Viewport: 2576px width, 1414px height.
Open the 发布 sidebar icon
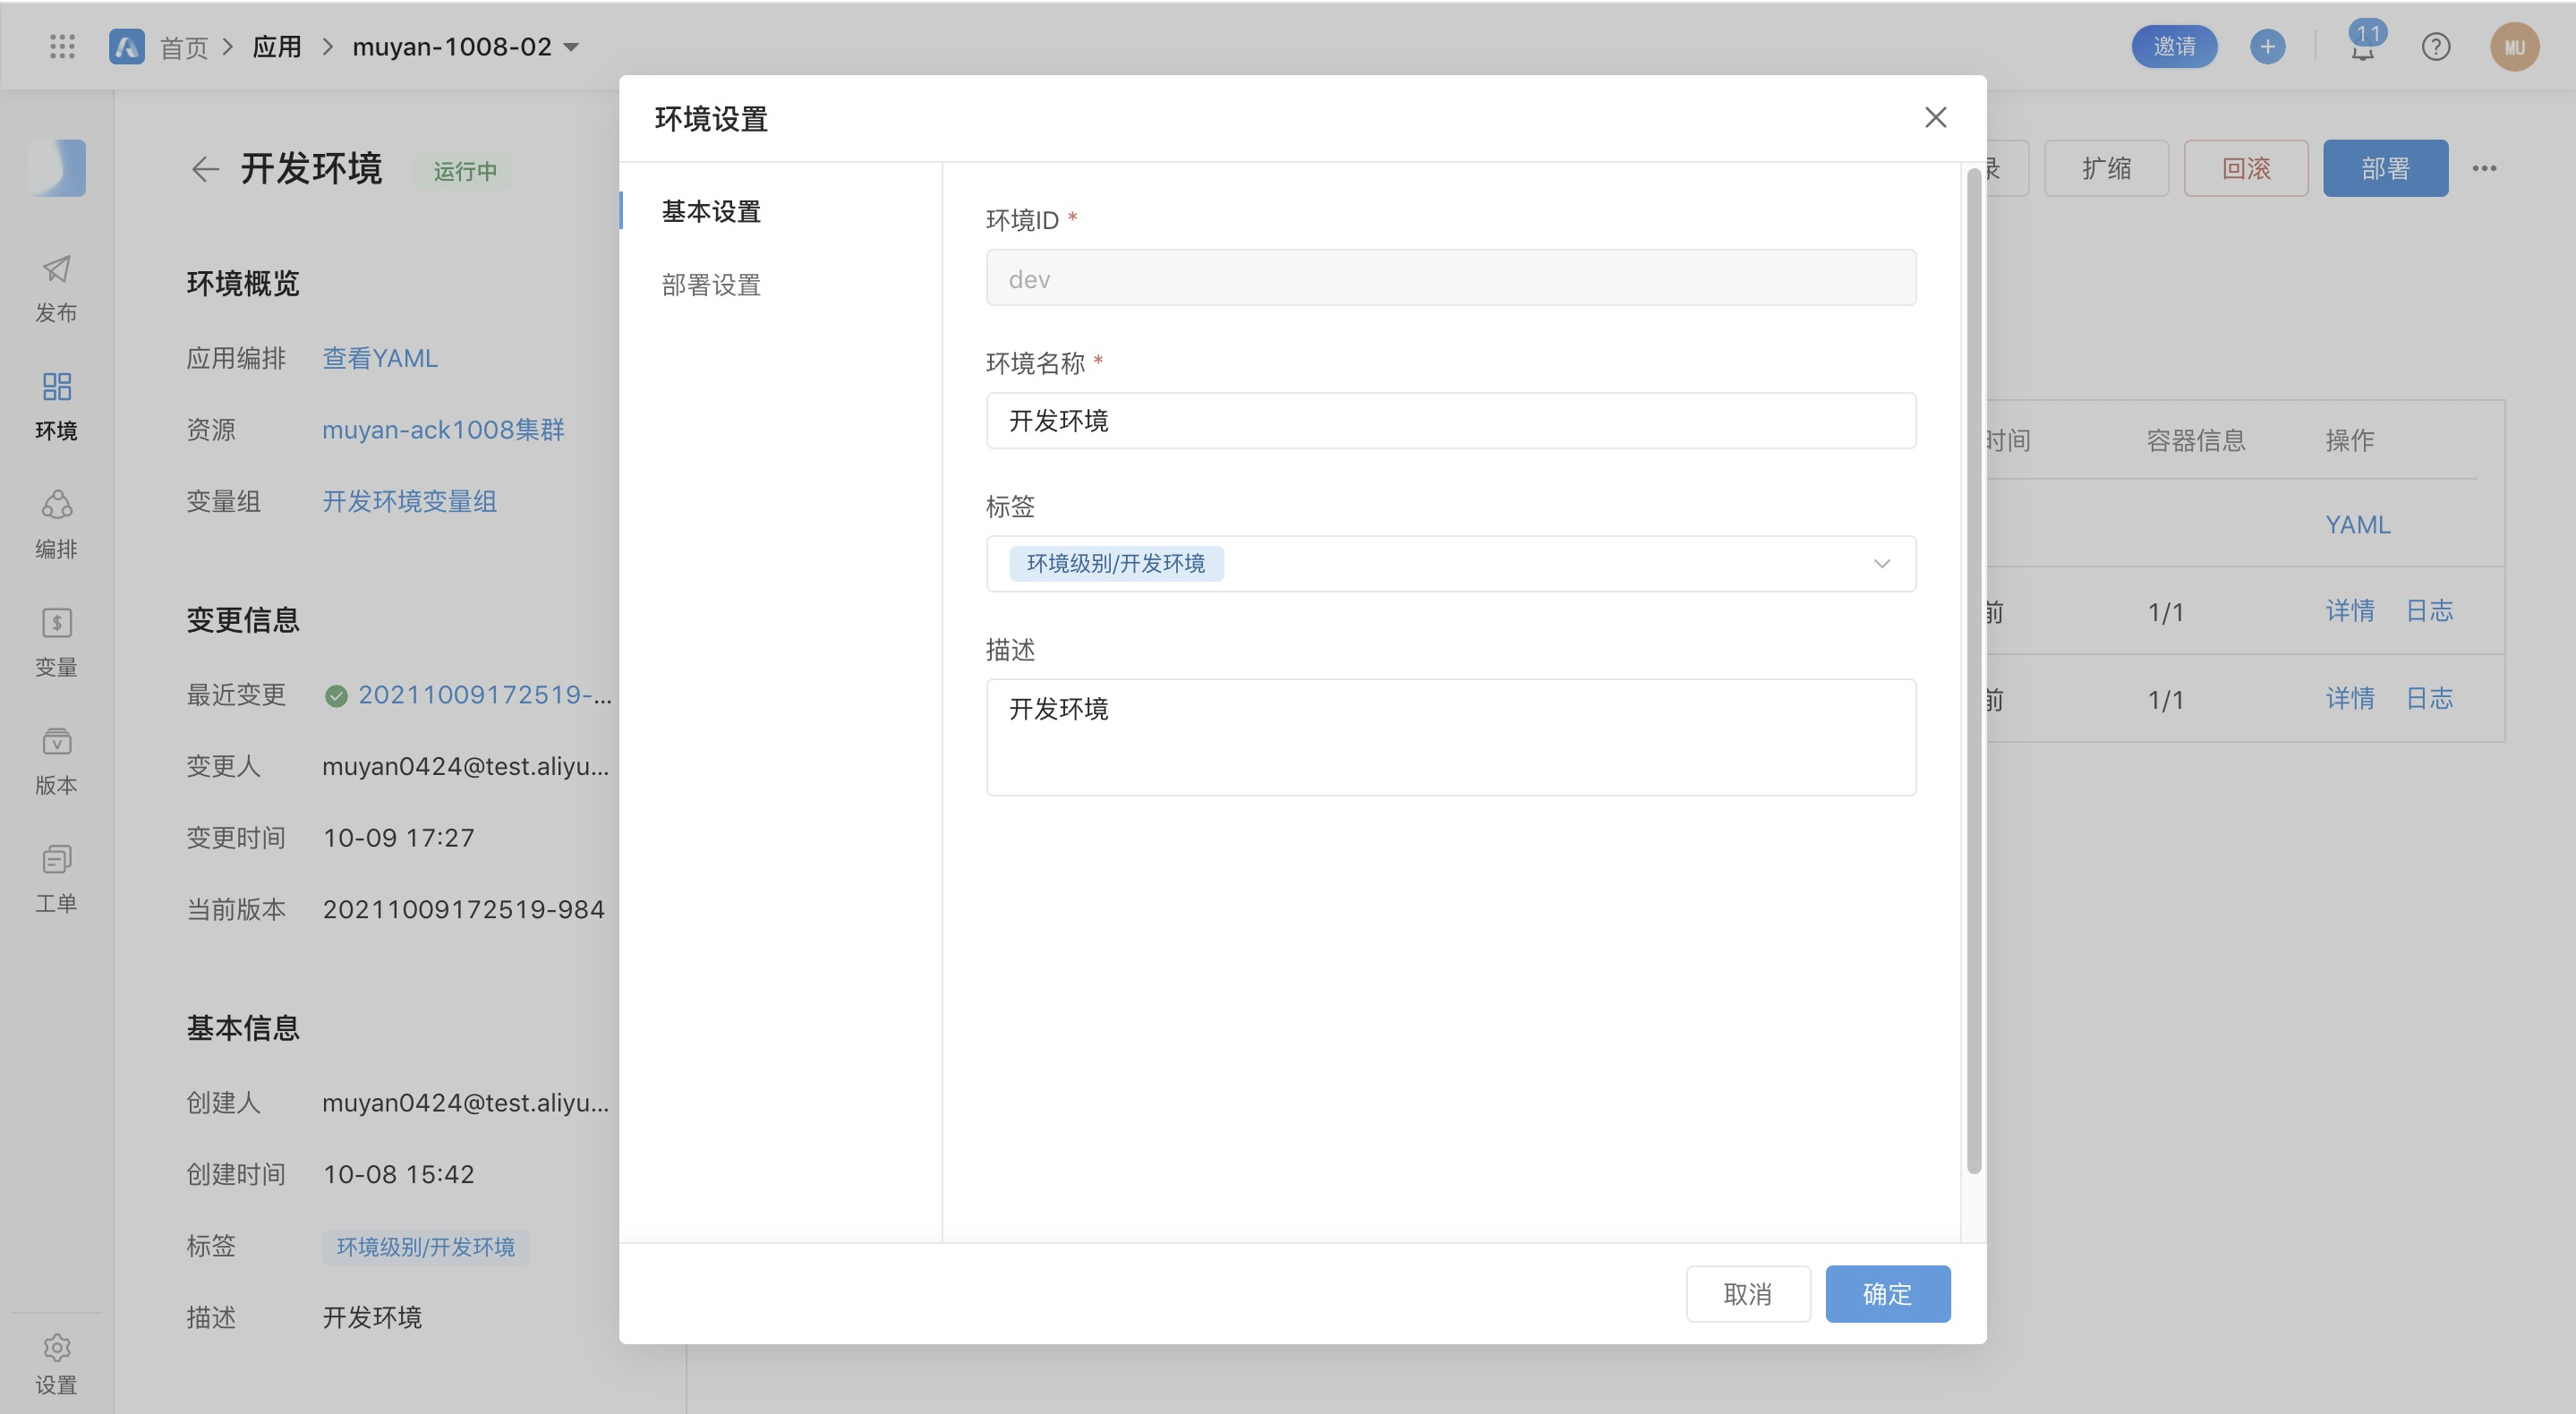coord(56,268)
